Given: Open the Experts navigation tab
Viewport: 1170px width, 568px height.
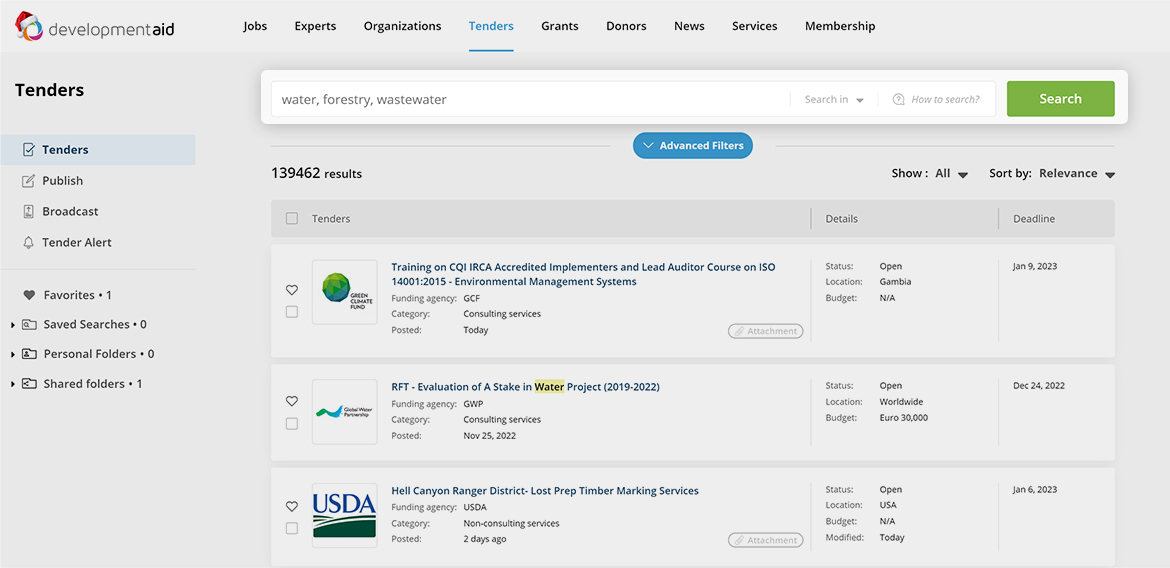Looking at the screenshot, I should (x=316, y=26).
